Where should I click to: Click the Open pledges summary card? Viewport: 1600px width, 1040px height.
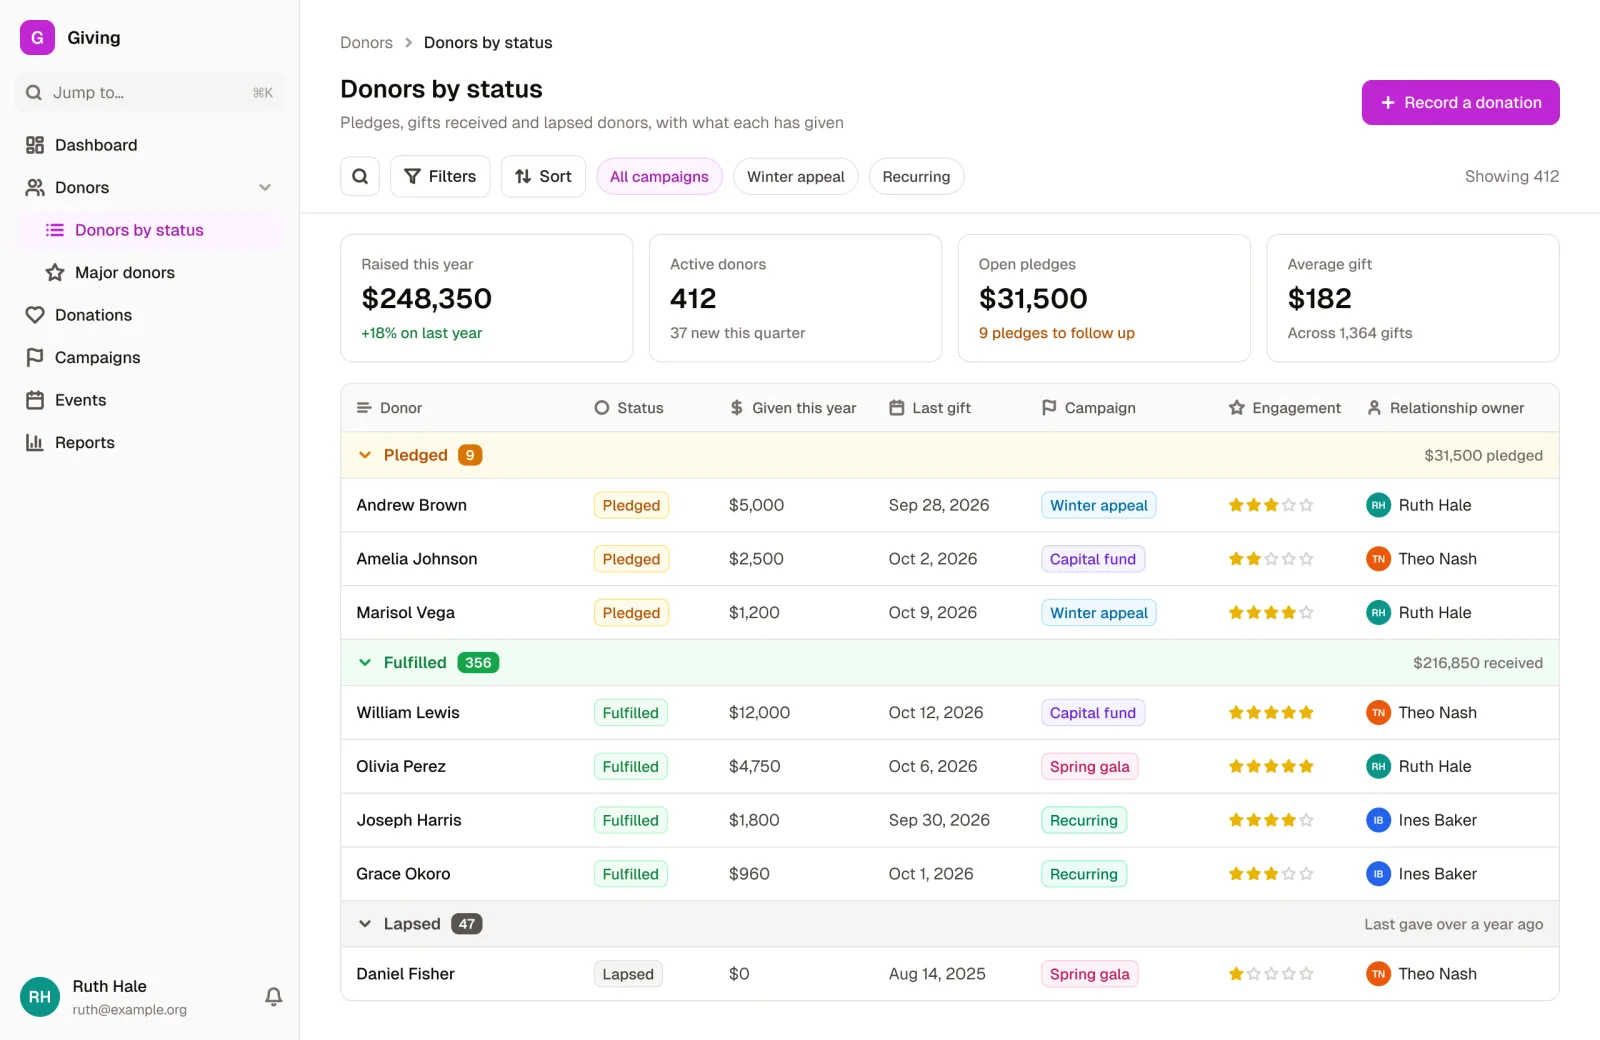1104,298
